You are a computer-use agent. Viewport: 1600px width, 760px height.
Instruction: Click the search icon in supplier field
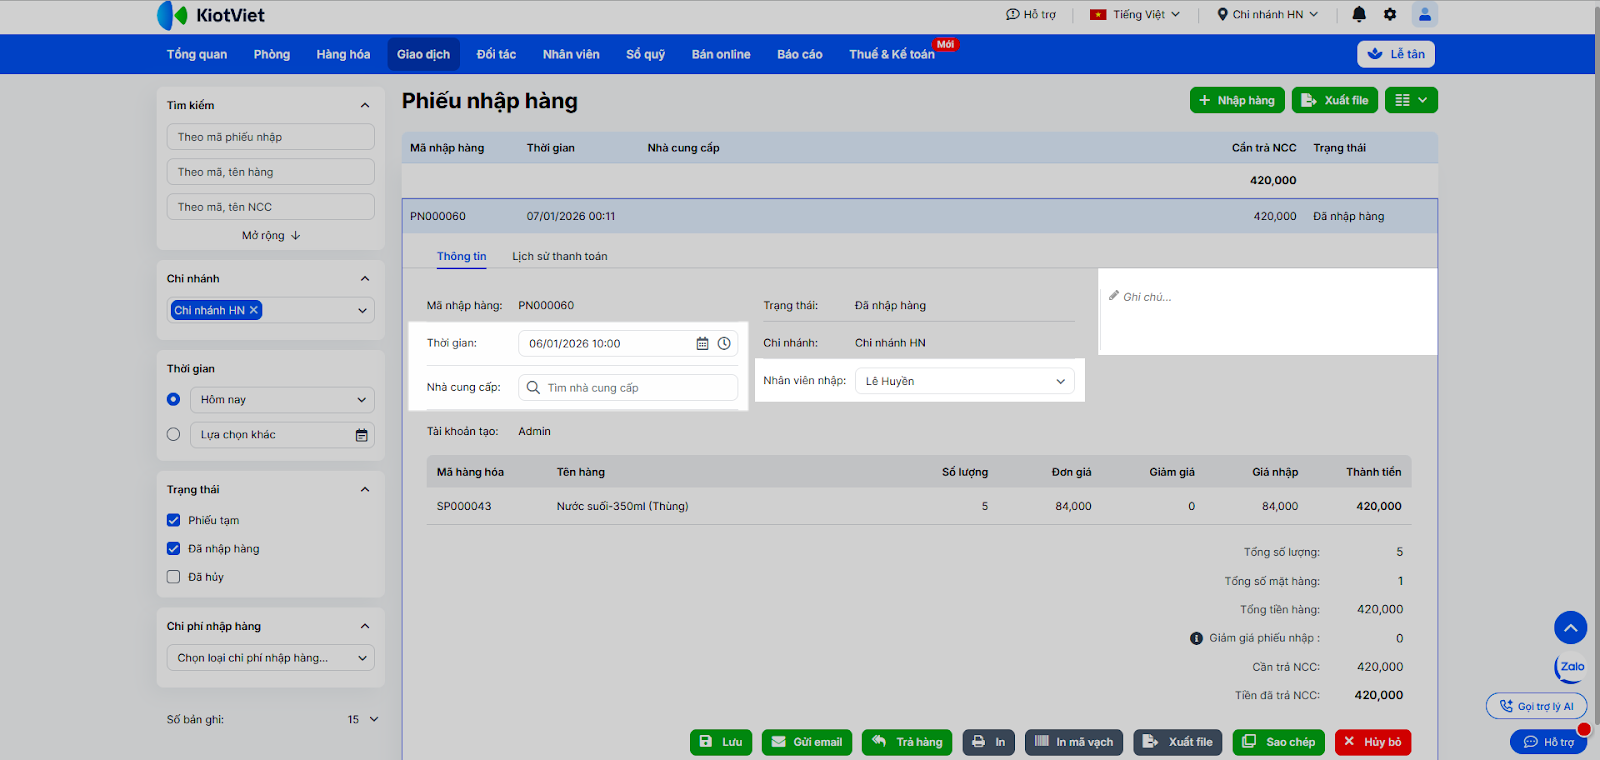point(534,388)
